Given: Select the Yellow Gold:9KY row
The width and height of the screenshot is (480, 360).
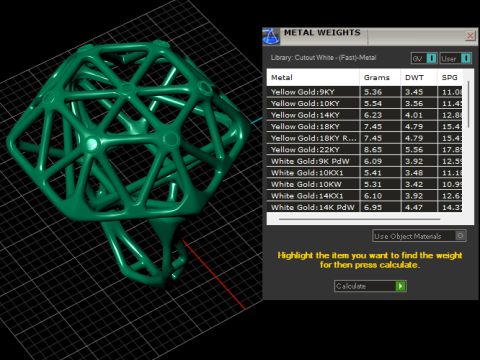Looking at the screenshot, I should pyautogui.click(x=364, y=92).
